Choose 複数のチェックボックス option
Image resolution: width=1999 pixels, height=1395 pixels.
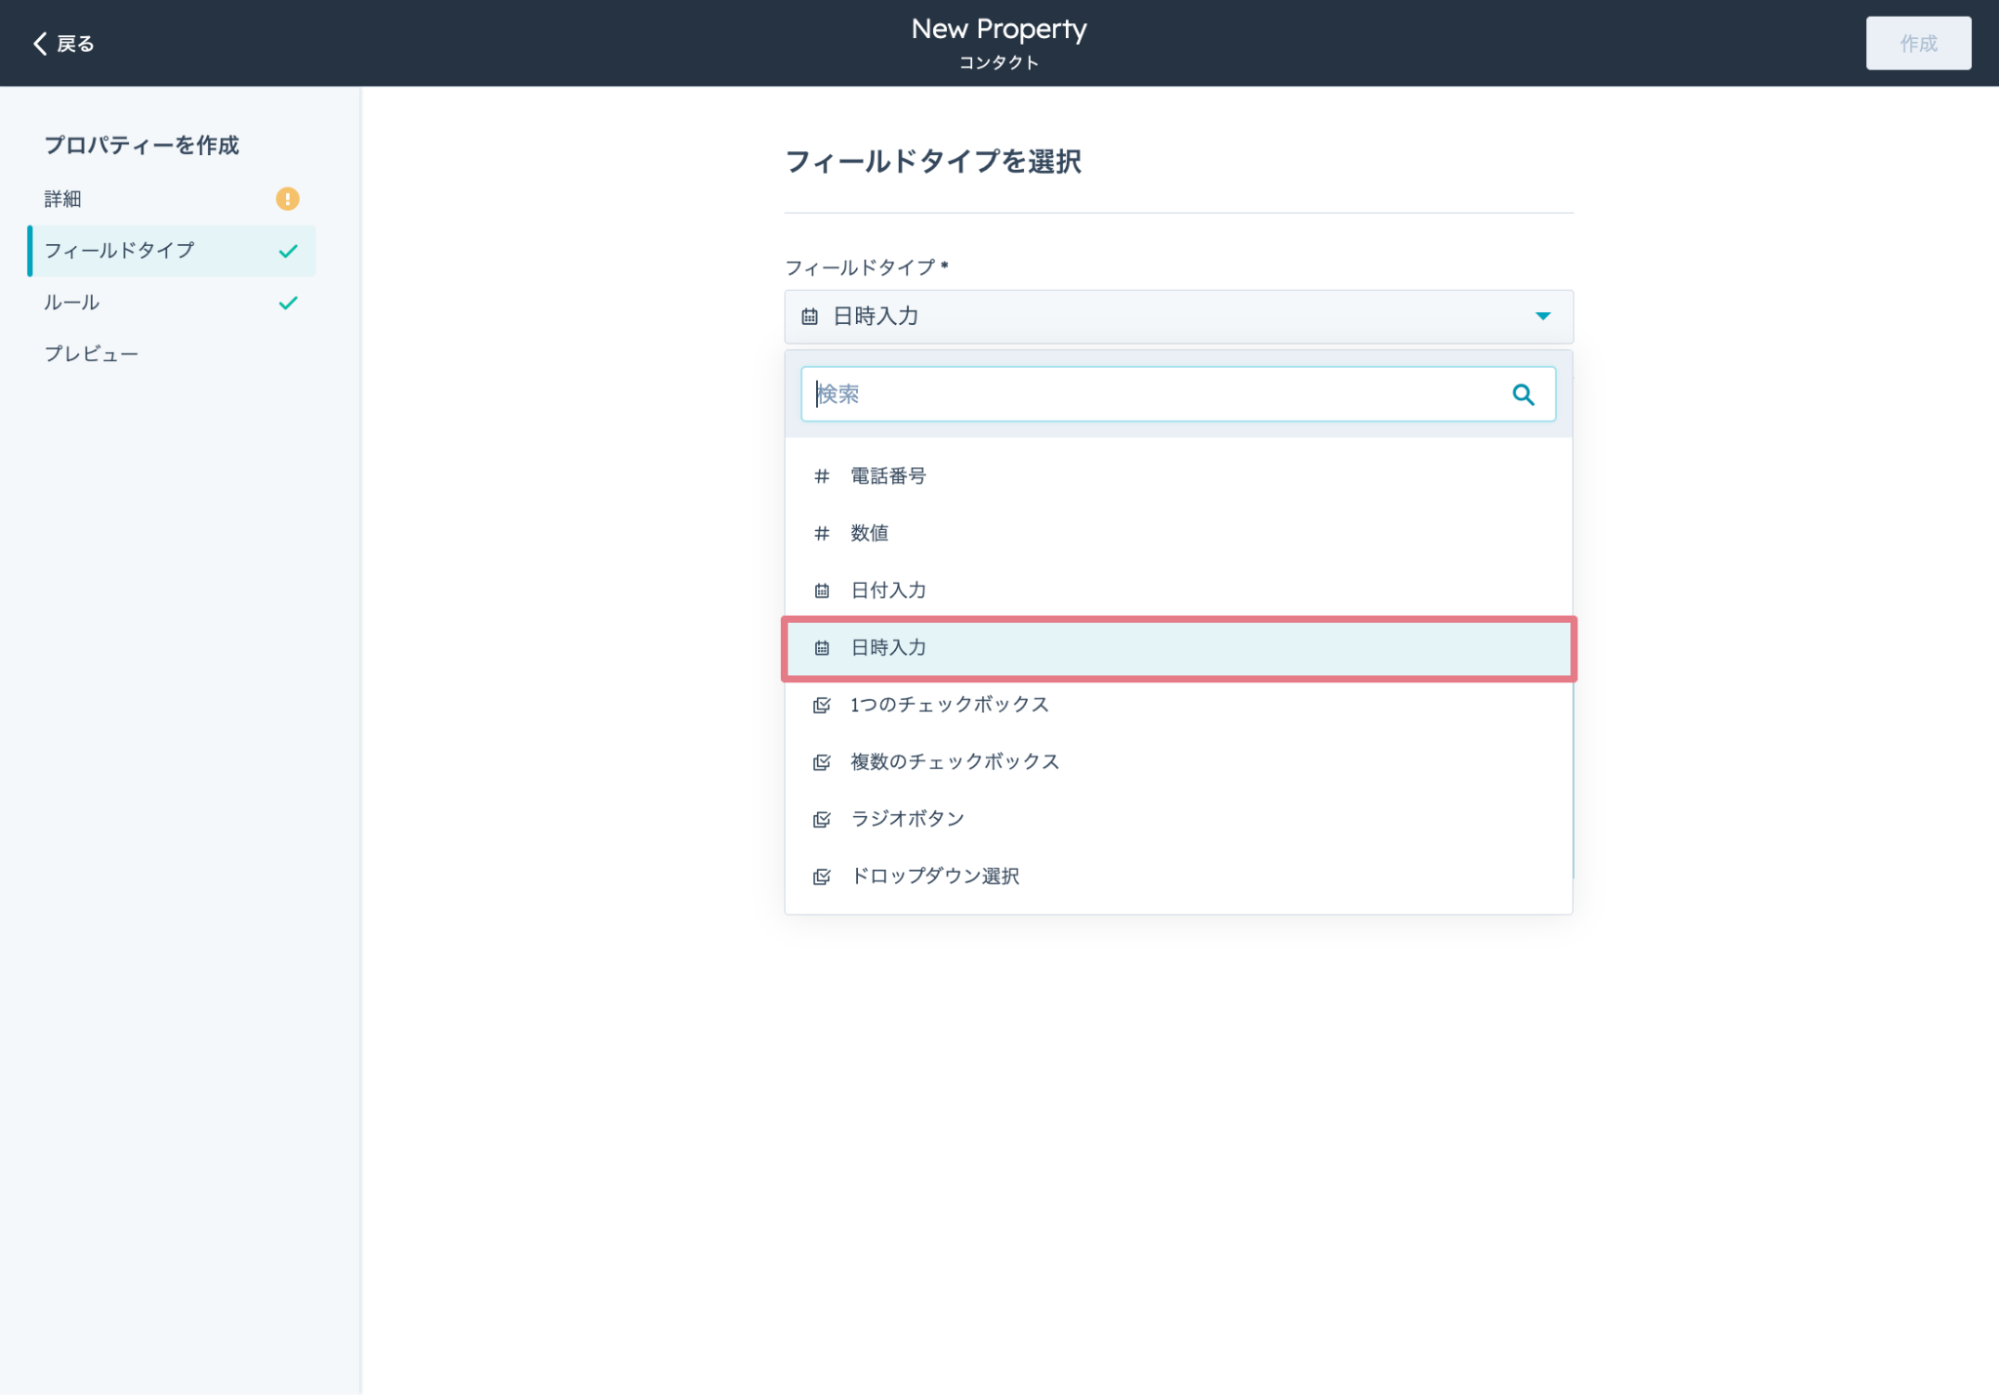1178,762
